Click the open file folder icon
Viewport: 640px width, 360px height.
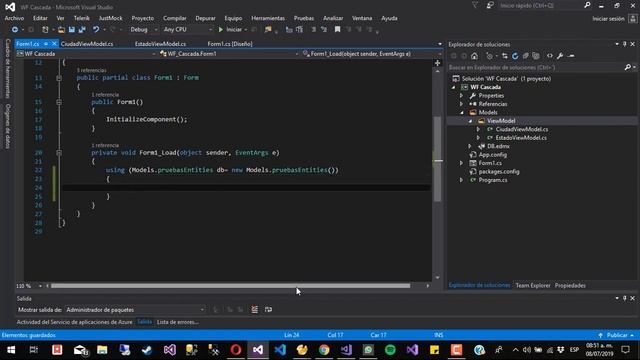click(61, 29)
